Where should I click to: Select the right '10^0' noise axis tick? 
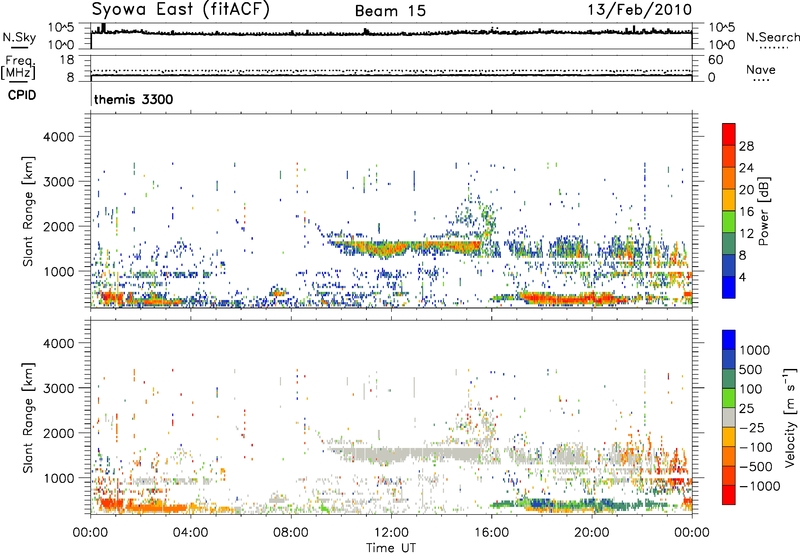(x=722, y=45)
